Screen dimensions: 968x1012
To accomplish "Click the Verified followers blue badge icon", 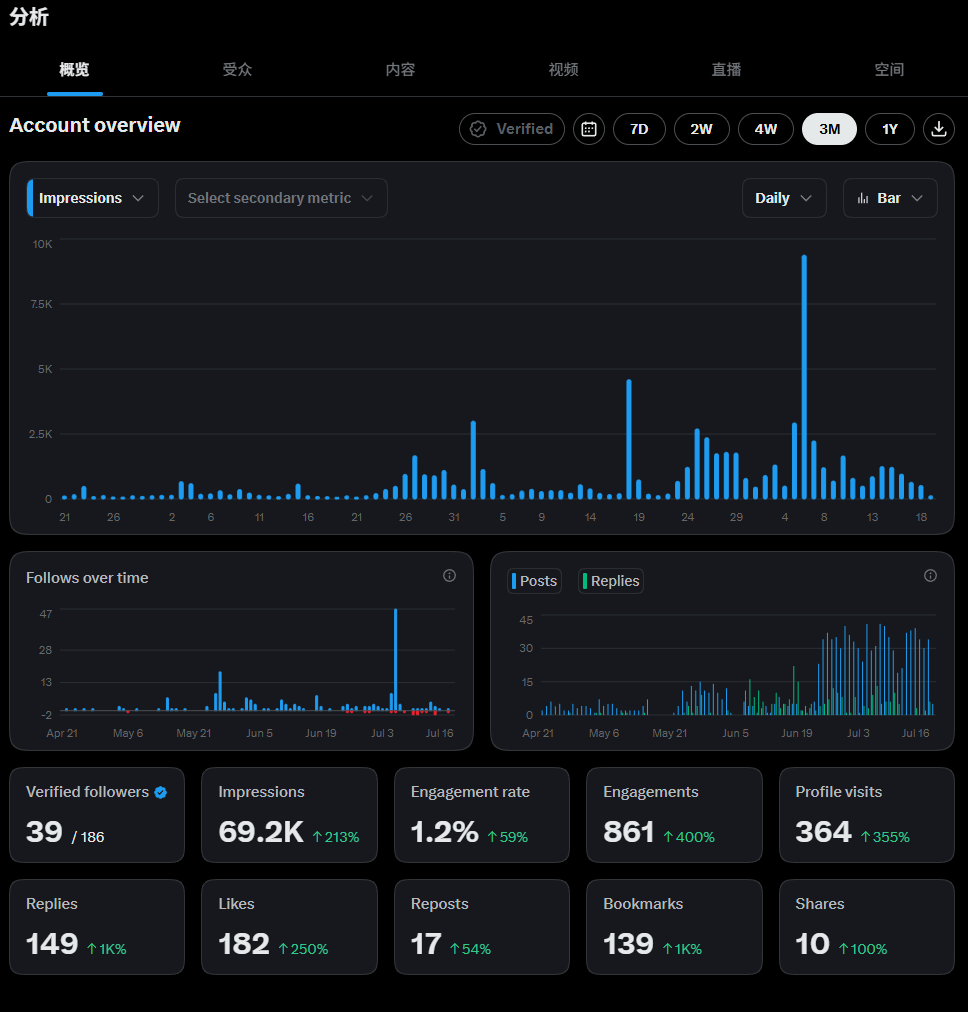I will pos(161,793).
